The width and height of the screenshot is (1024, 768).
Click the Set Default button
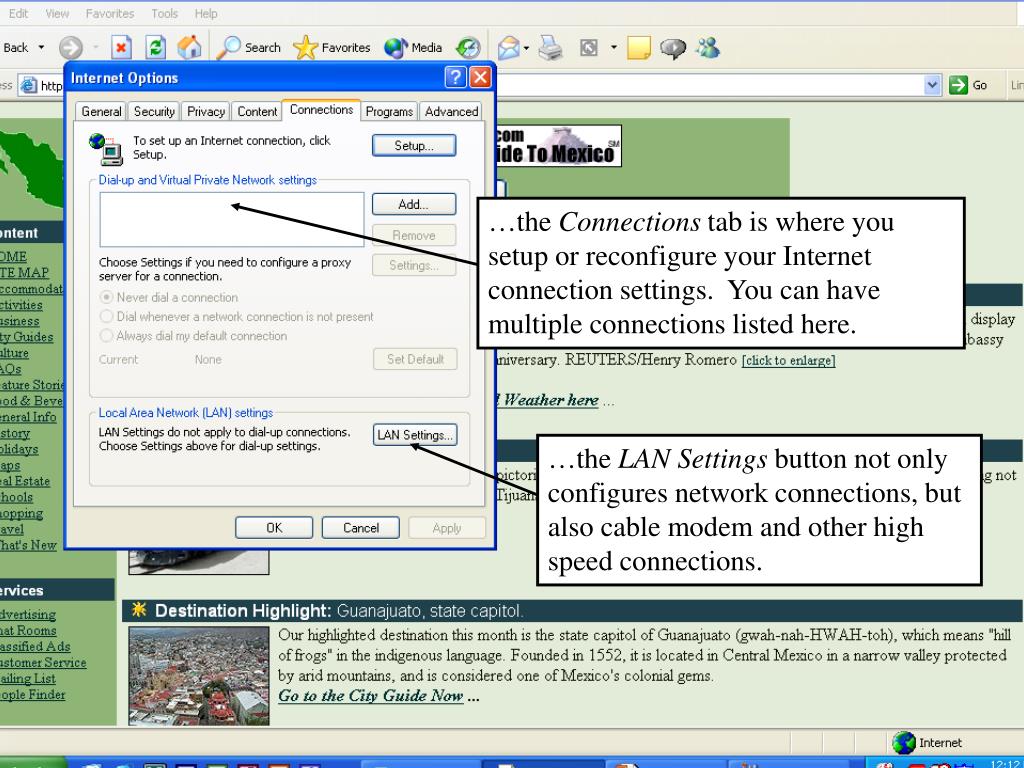[x=415, y=359]
